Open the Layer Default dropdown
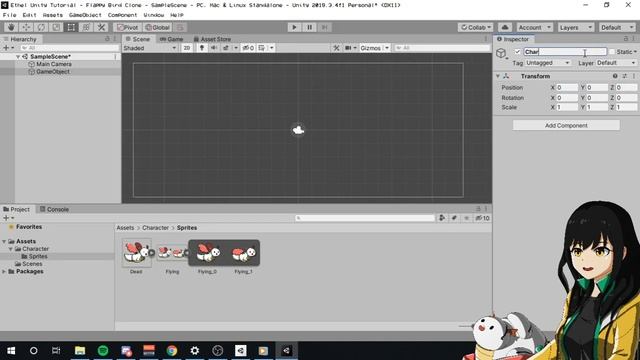This screenshot has width=640, height=360. click(616, 63)
